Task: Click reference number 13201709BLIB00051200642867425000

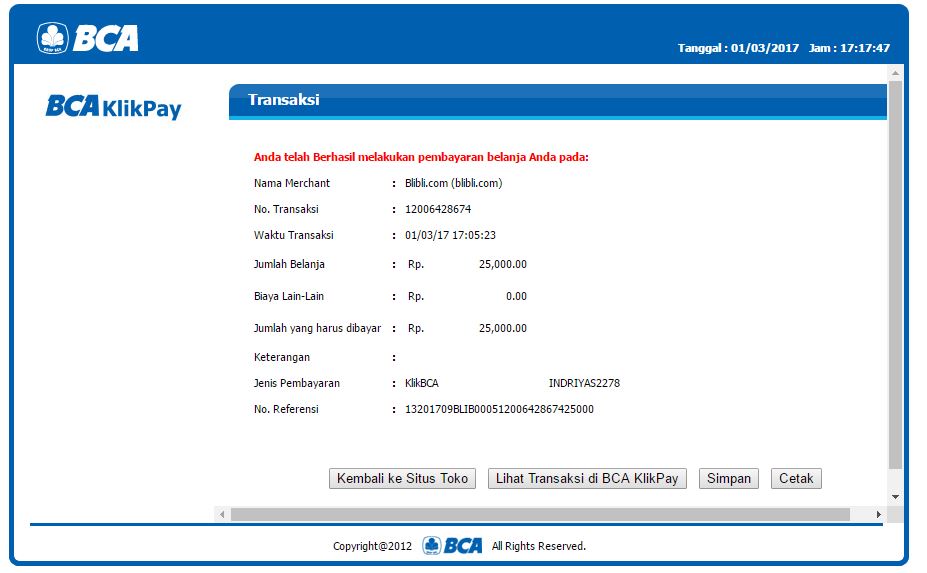Action: (x=499, y=409)
